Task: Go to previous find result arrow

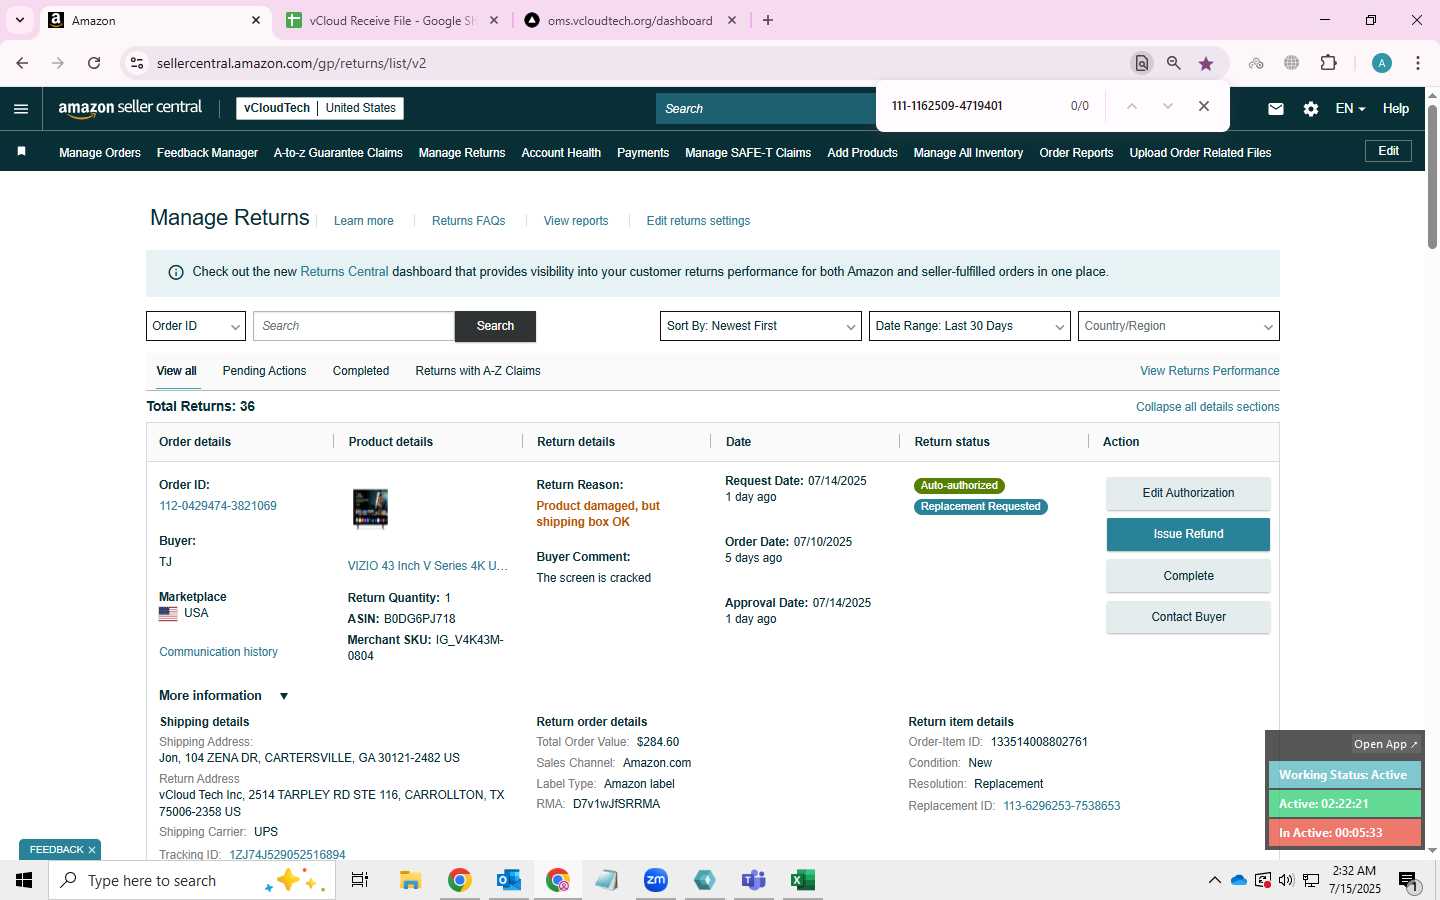Action: click(1132, 106)
